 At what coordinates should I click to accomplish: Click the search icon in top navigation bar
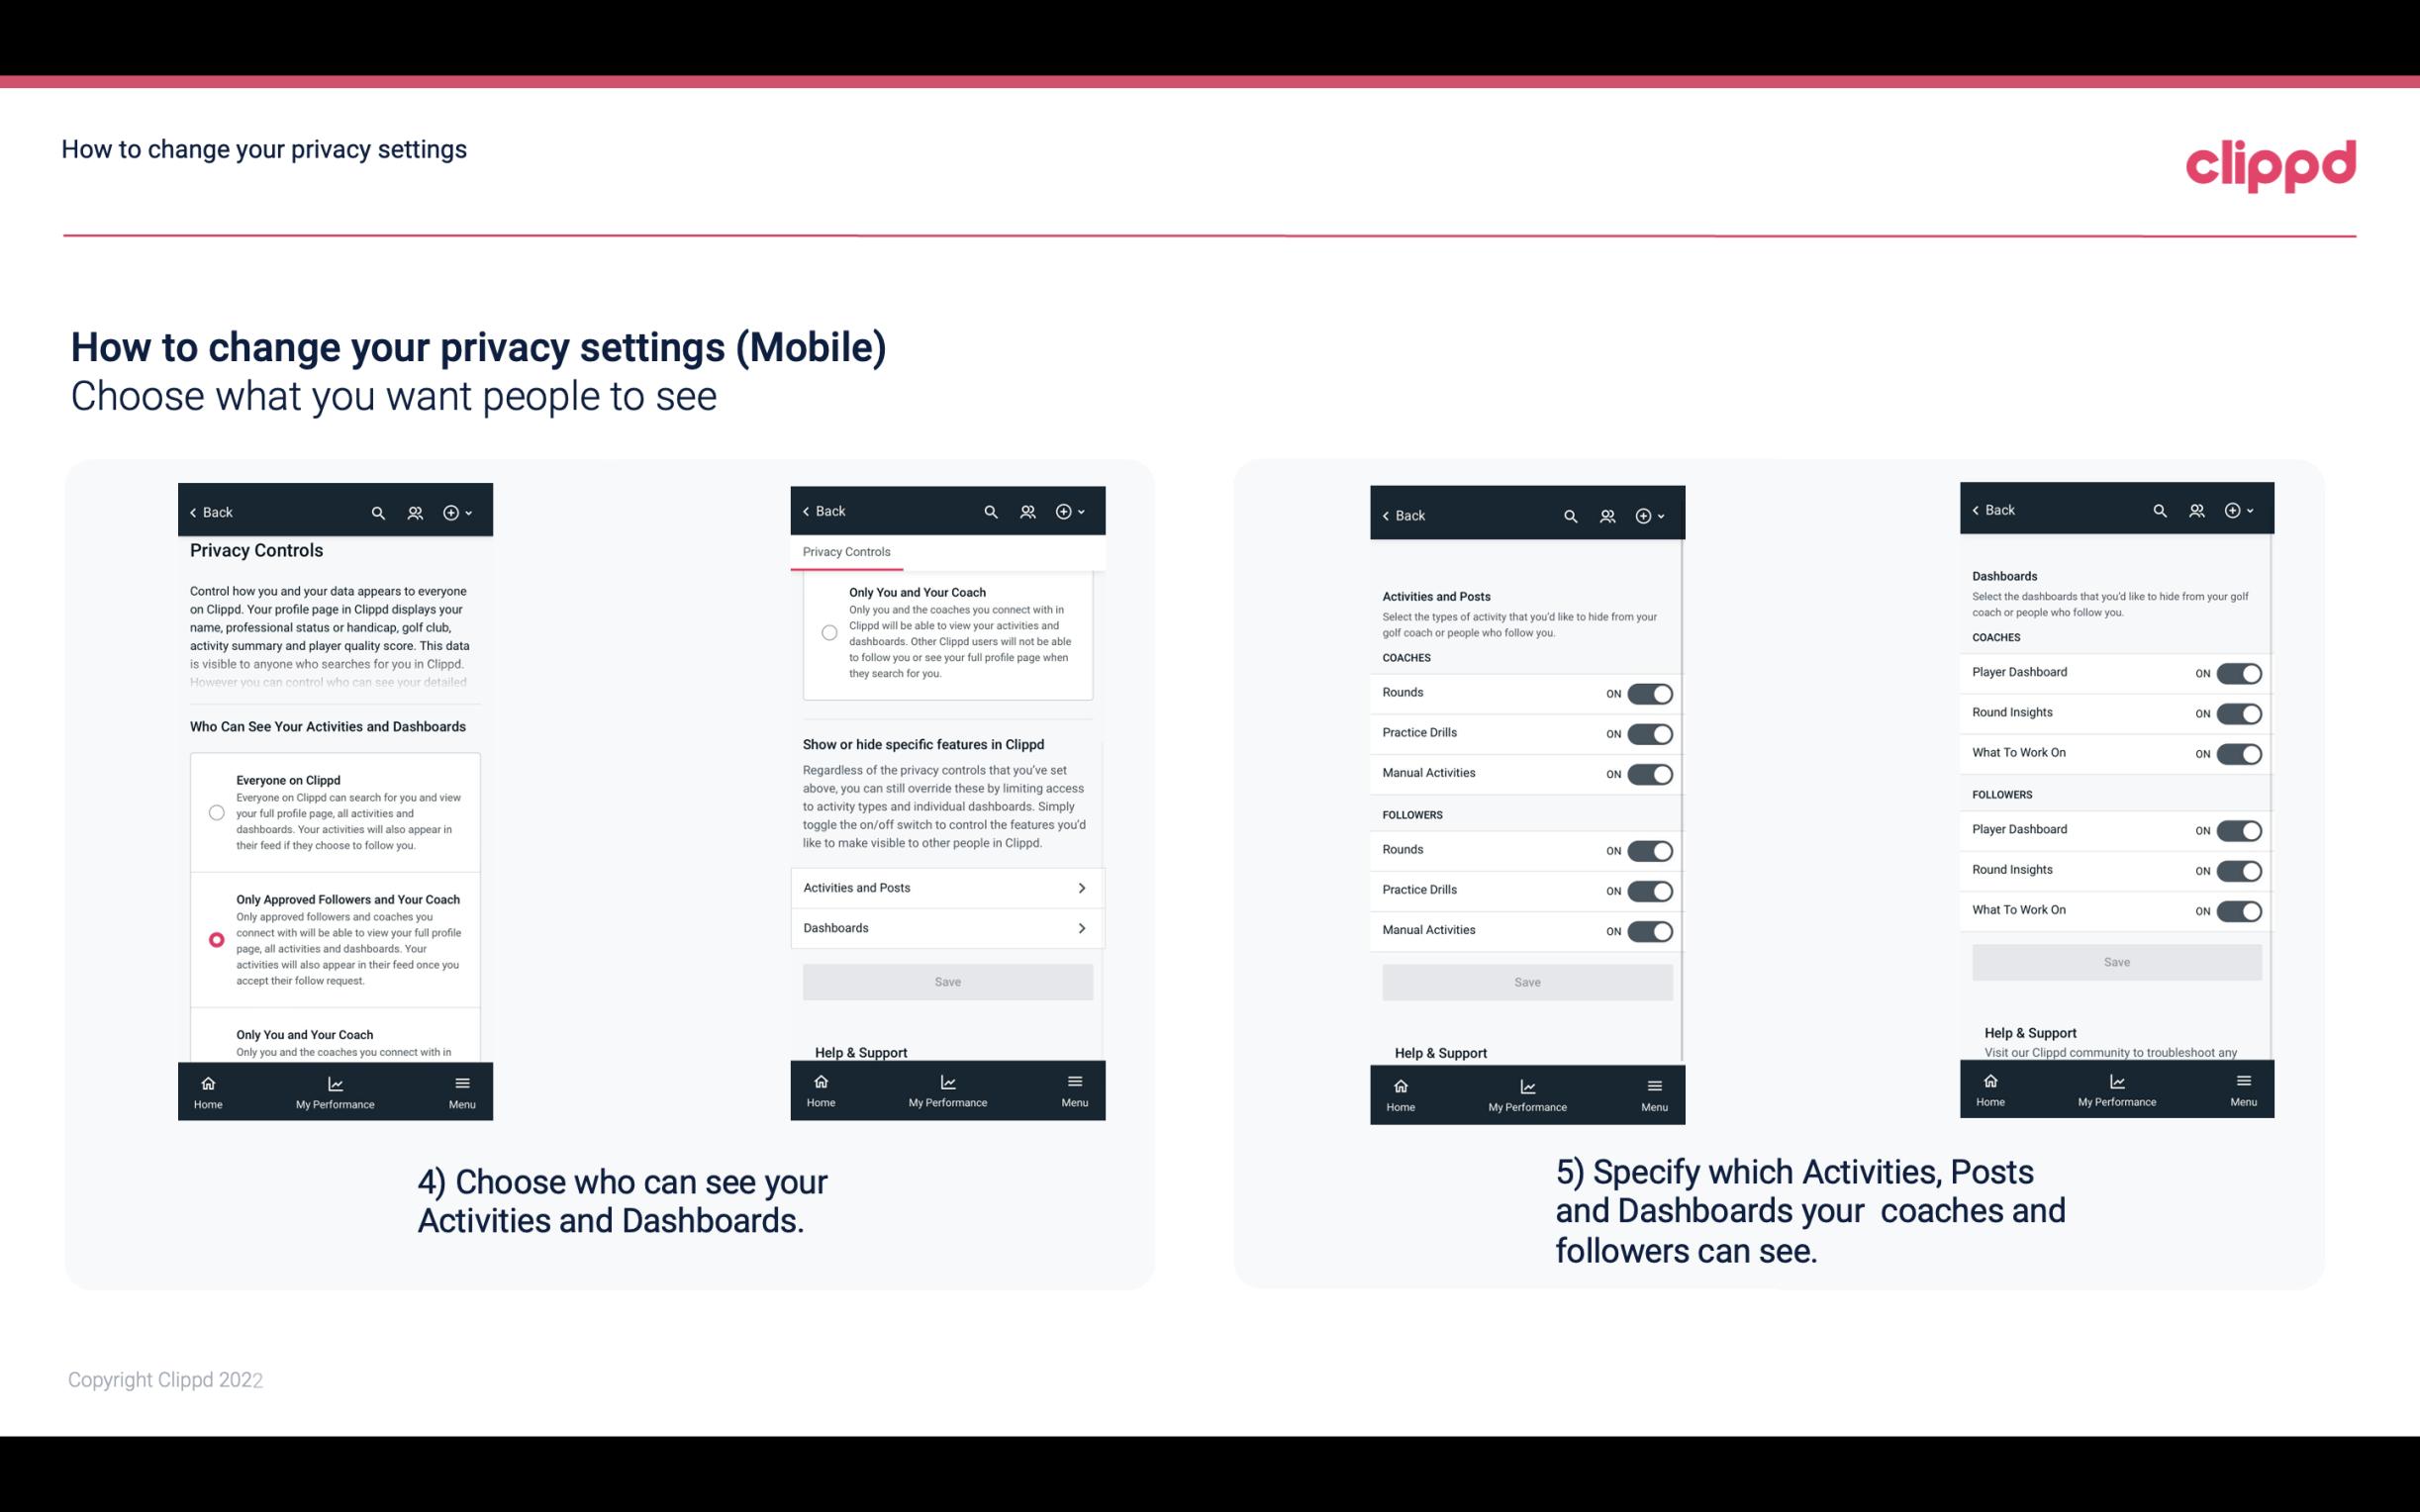(x=378, y=511)
